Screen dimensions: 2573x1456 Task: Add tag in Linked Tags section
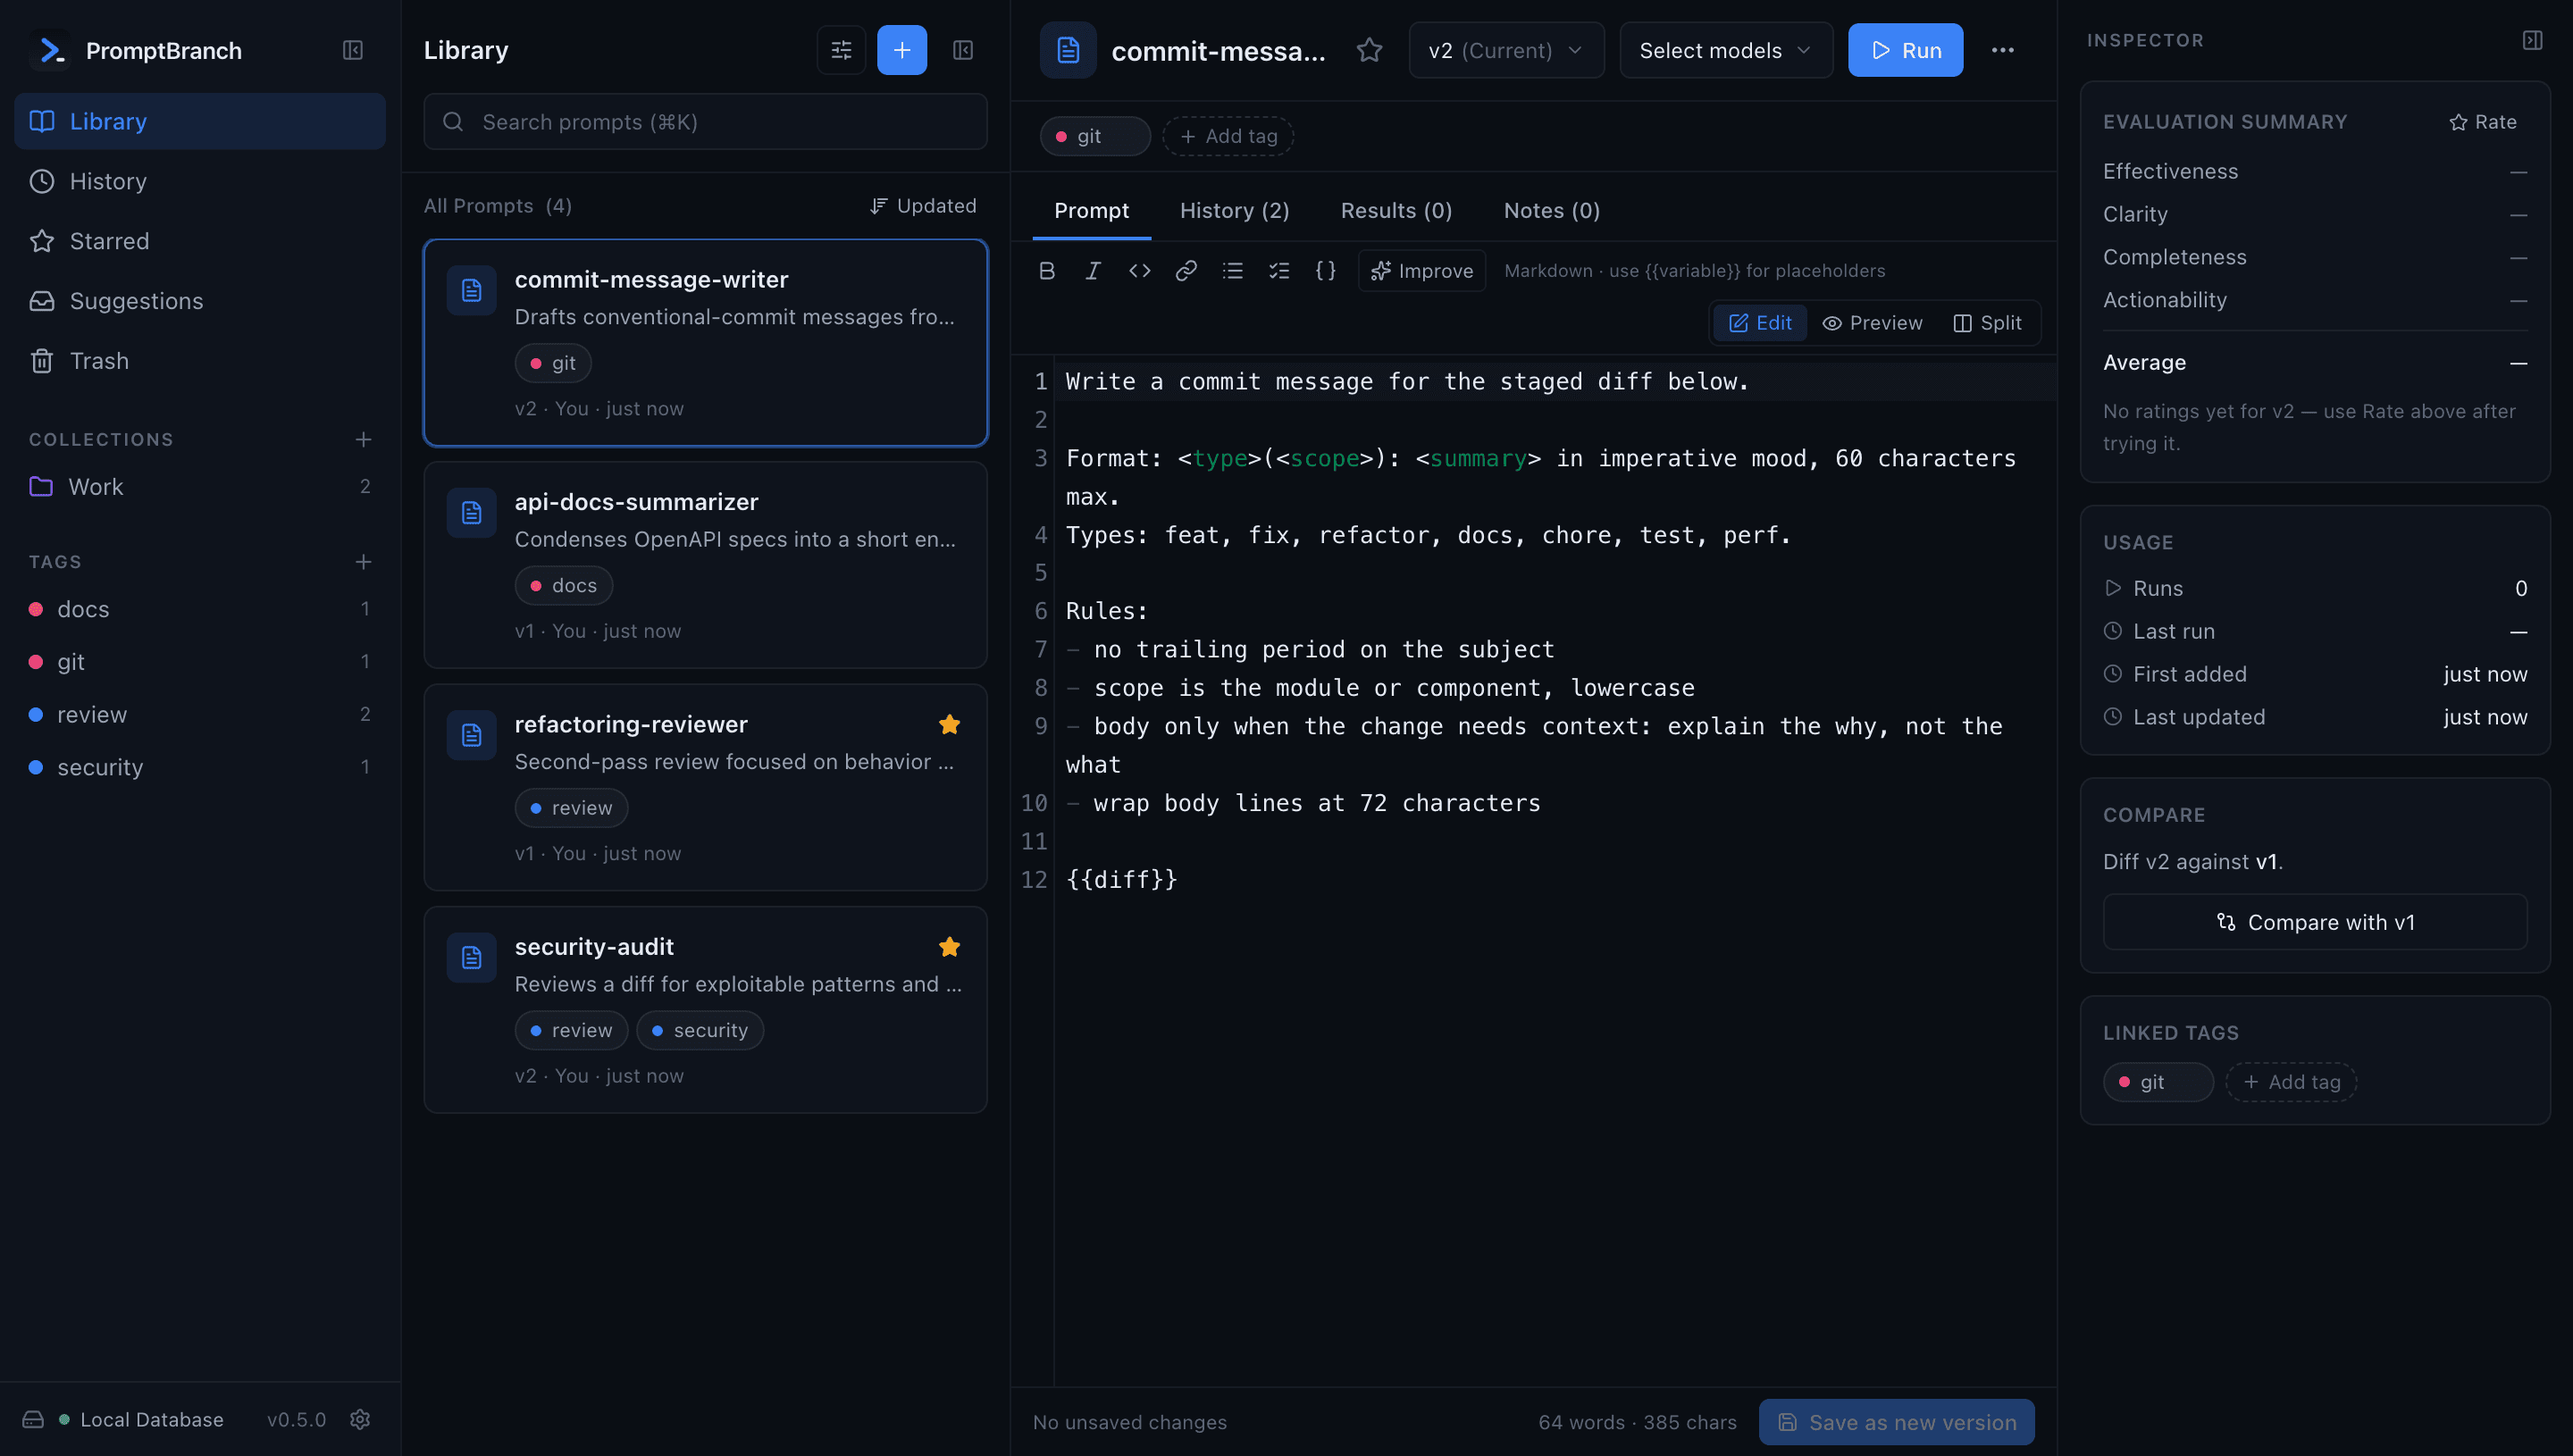pos(2290,1081)
